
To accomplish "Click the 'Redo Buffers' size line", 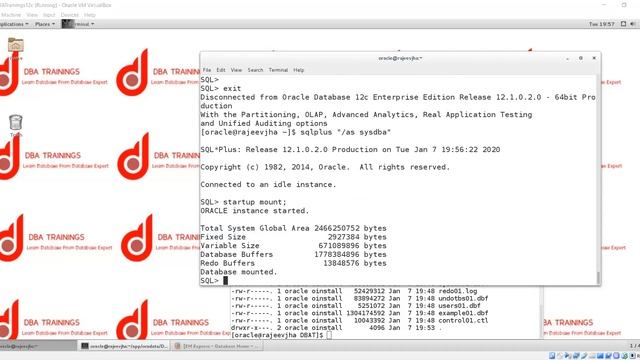I will tap(293, 263).
